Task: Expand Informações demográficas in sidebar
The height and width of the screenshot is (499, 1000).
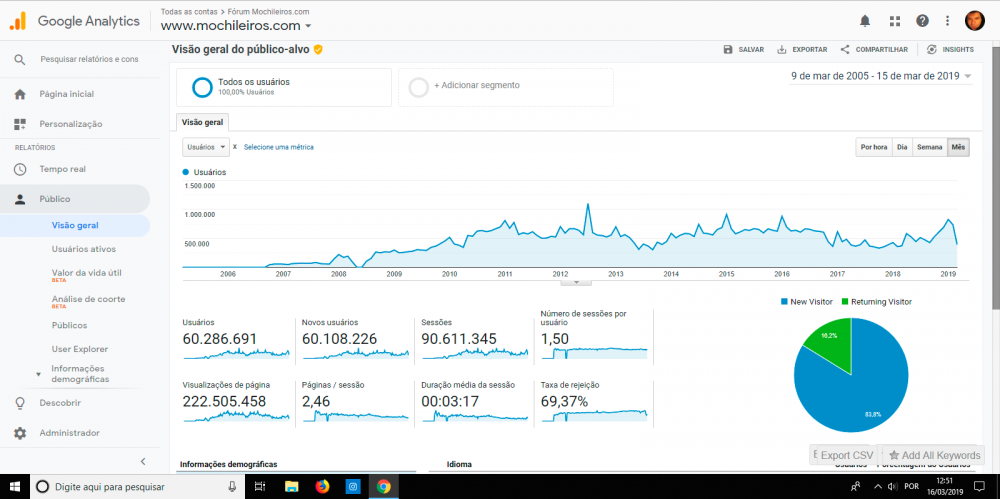Action: point(80,374)
